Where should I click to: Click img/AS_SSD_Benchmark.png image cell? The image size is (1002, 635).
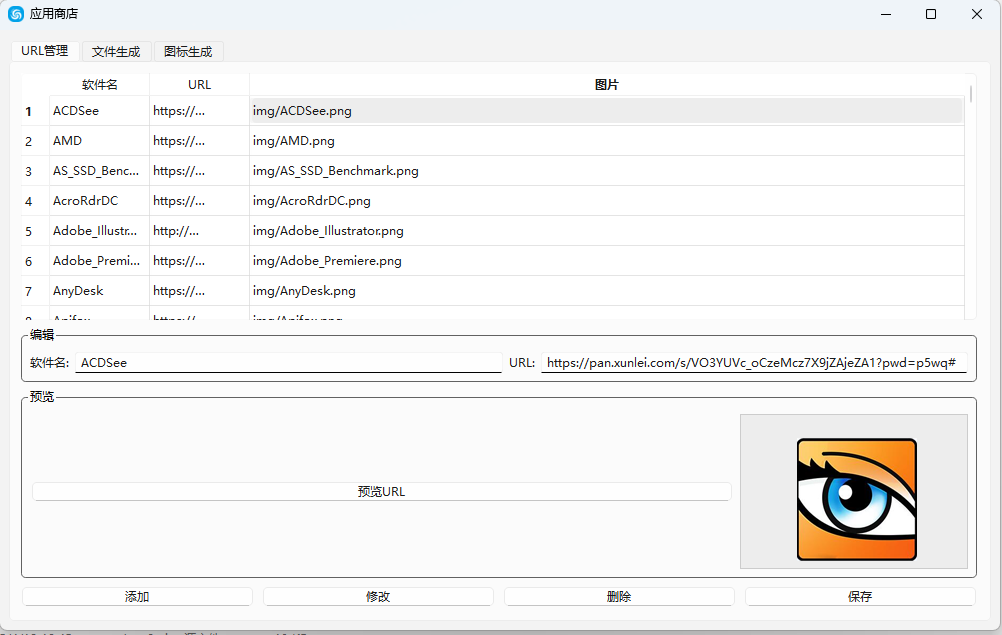606,171
